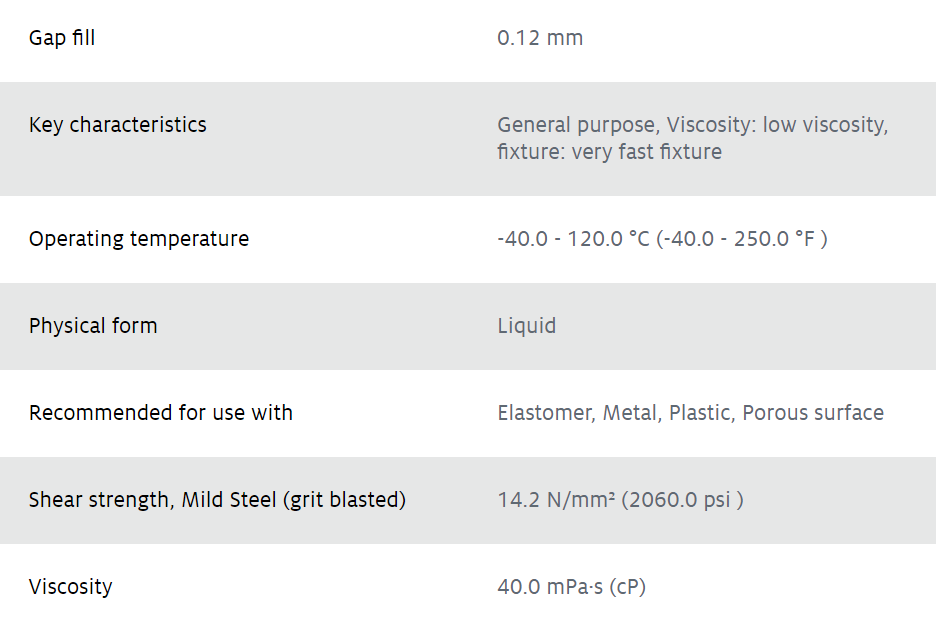Select the General purpose viscosity description text
Image resolution: width=942 pixels, height=630 pixels.
pos(693,124)
